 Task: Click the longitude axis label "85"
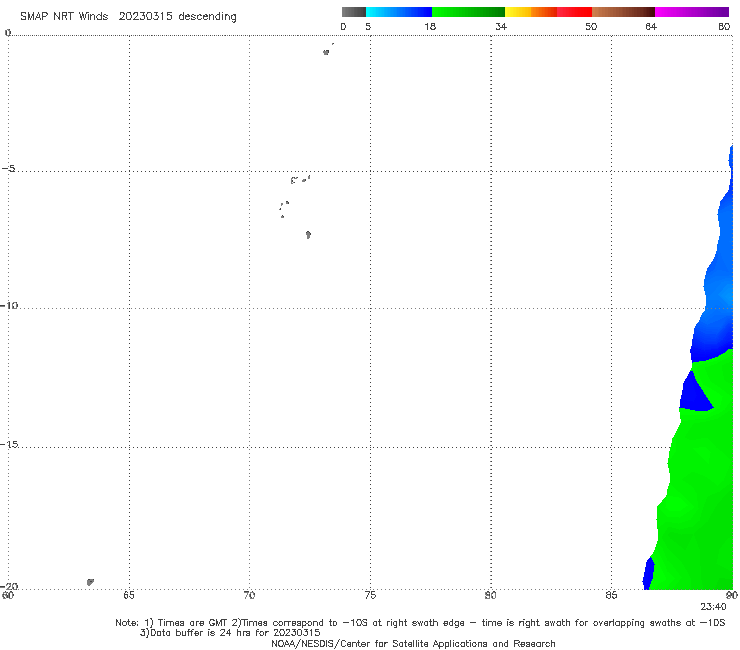[611, 595]
